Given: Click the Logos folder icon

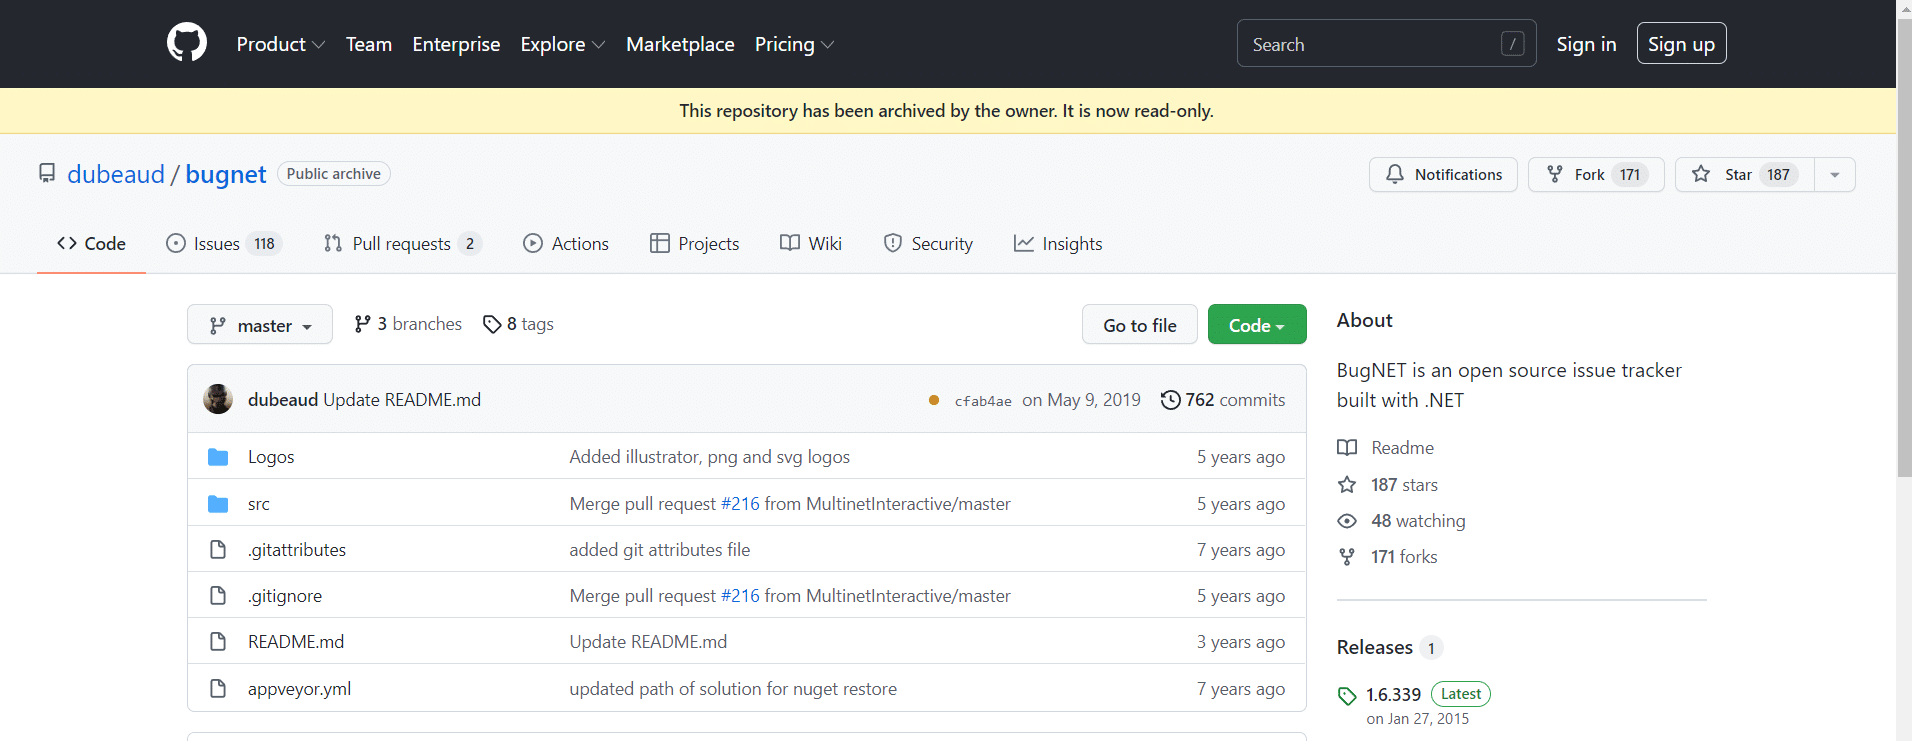Looking at the screenshot, I should point(218,457).
